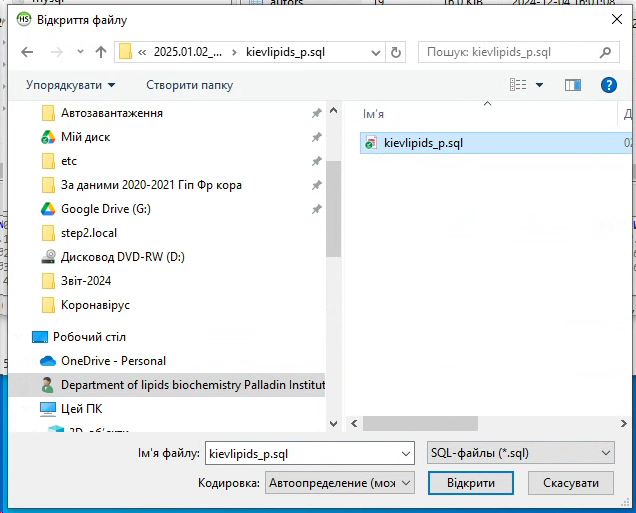Image resolution: width=636 pixels, height=513 pixels.
Task: Open the Упорядкувати menu
Action: [71, 85]
